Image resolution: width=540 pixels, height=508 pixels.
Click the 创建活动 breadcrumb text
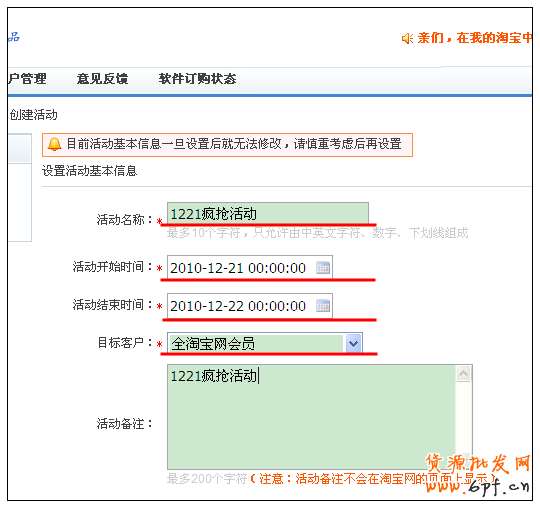33,115
